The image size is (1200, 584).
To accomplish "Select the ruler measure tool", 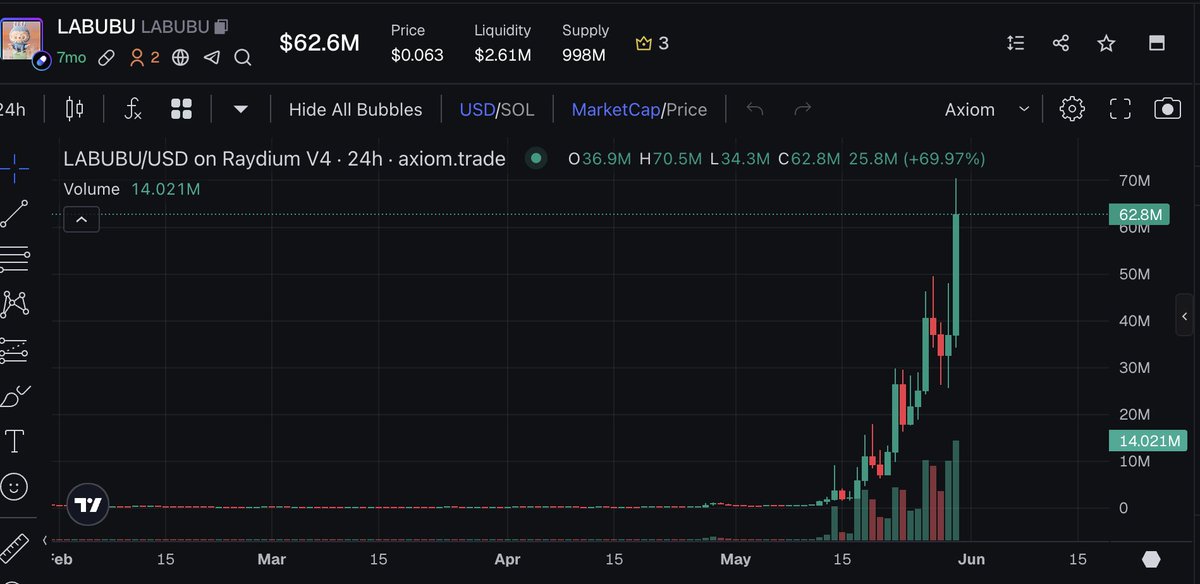I will point(12,548).
